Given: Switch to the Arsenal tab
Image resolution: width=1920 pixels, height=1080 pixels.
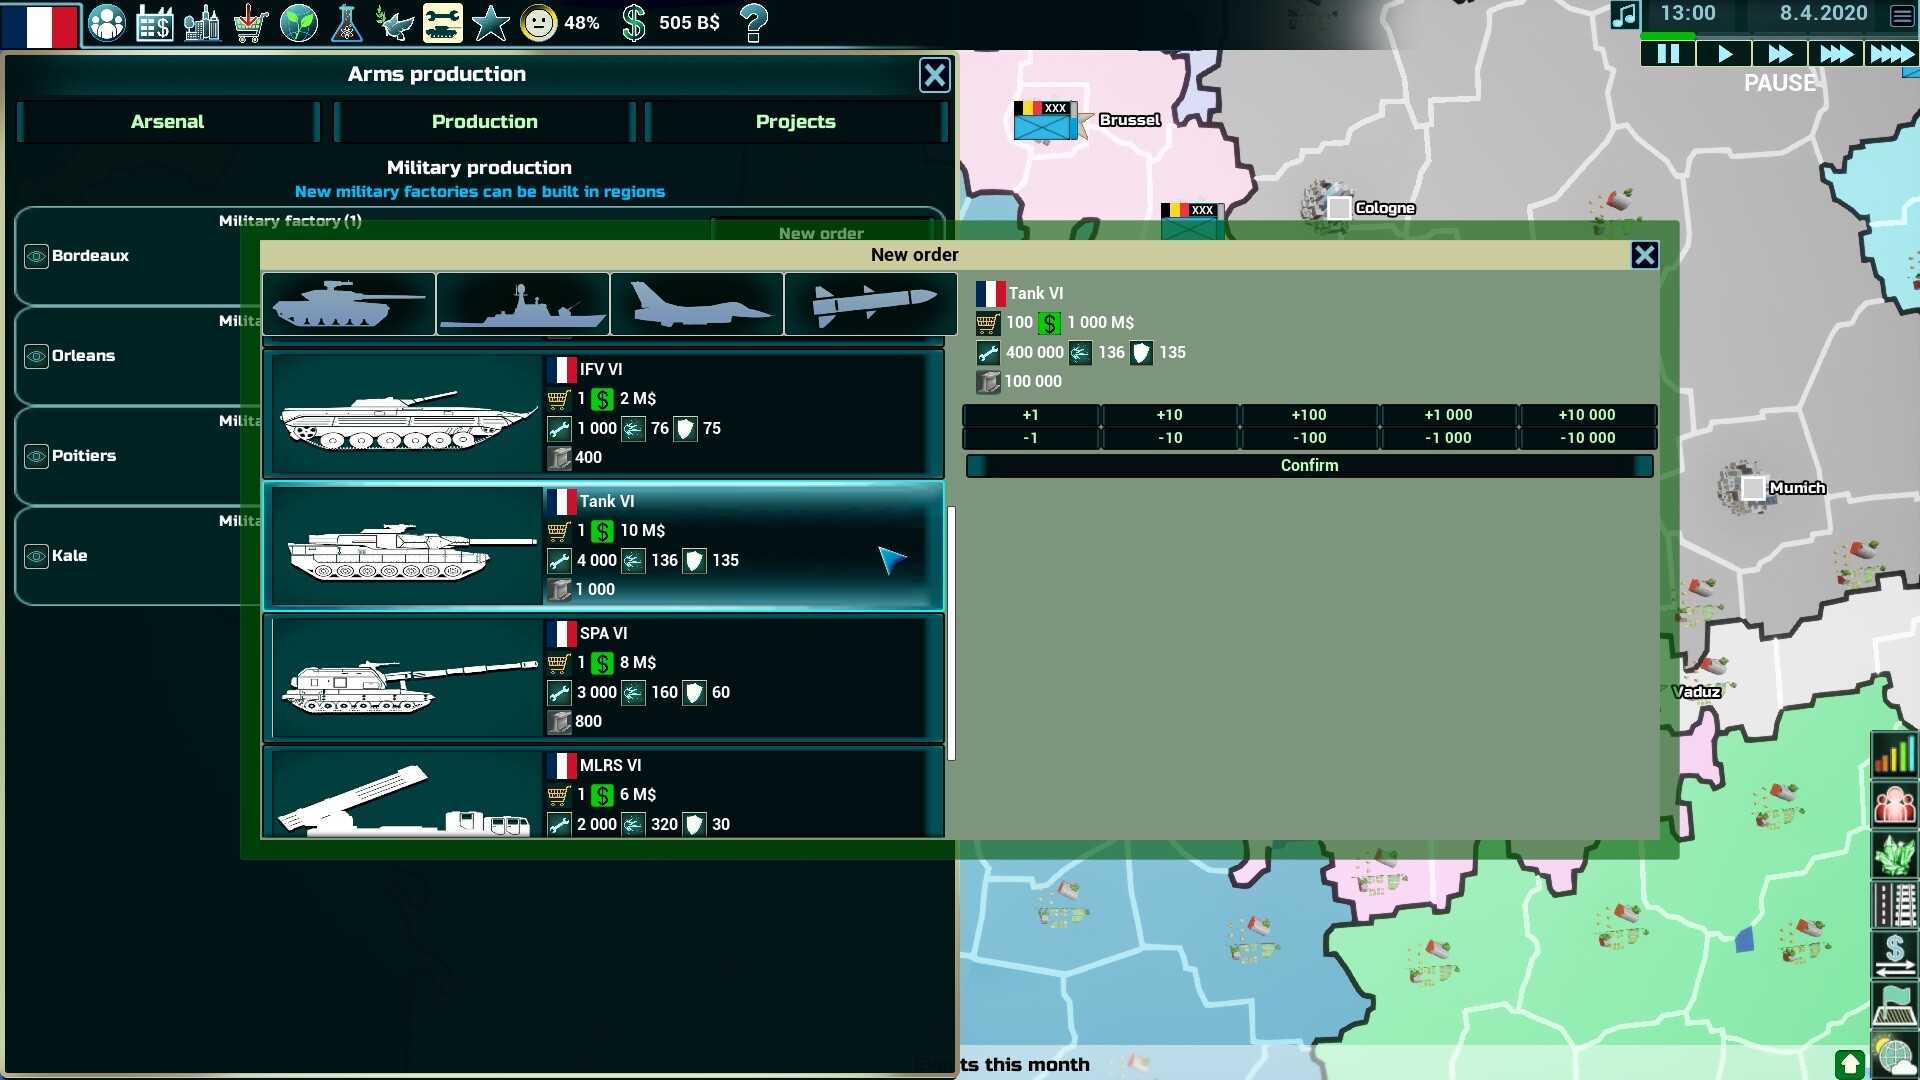Looking at the screenshot, I should pyautogui.click(x=167, y=122).
